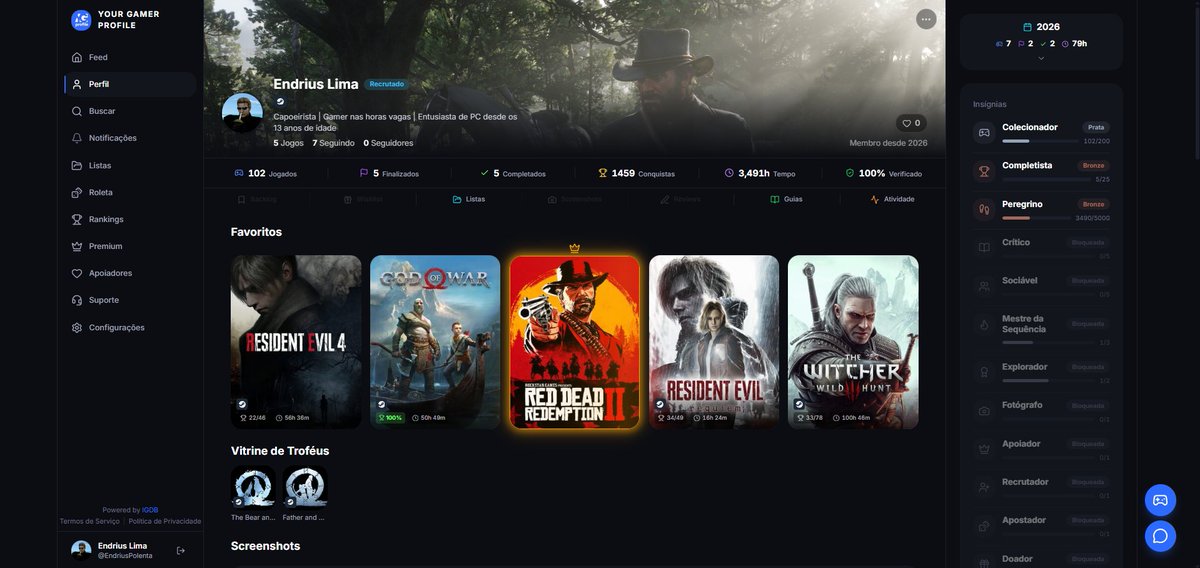Open The Witcher Wild Hunt cover

click(853, 342)
